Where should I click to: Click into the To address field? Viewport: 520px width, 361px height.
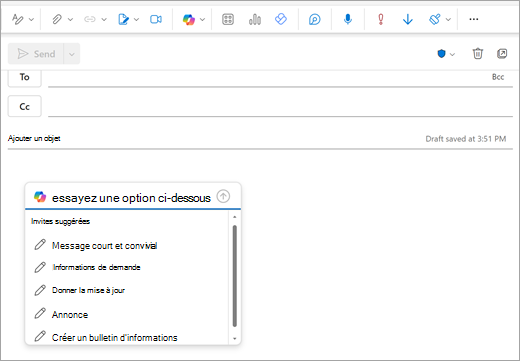point(267,78)
